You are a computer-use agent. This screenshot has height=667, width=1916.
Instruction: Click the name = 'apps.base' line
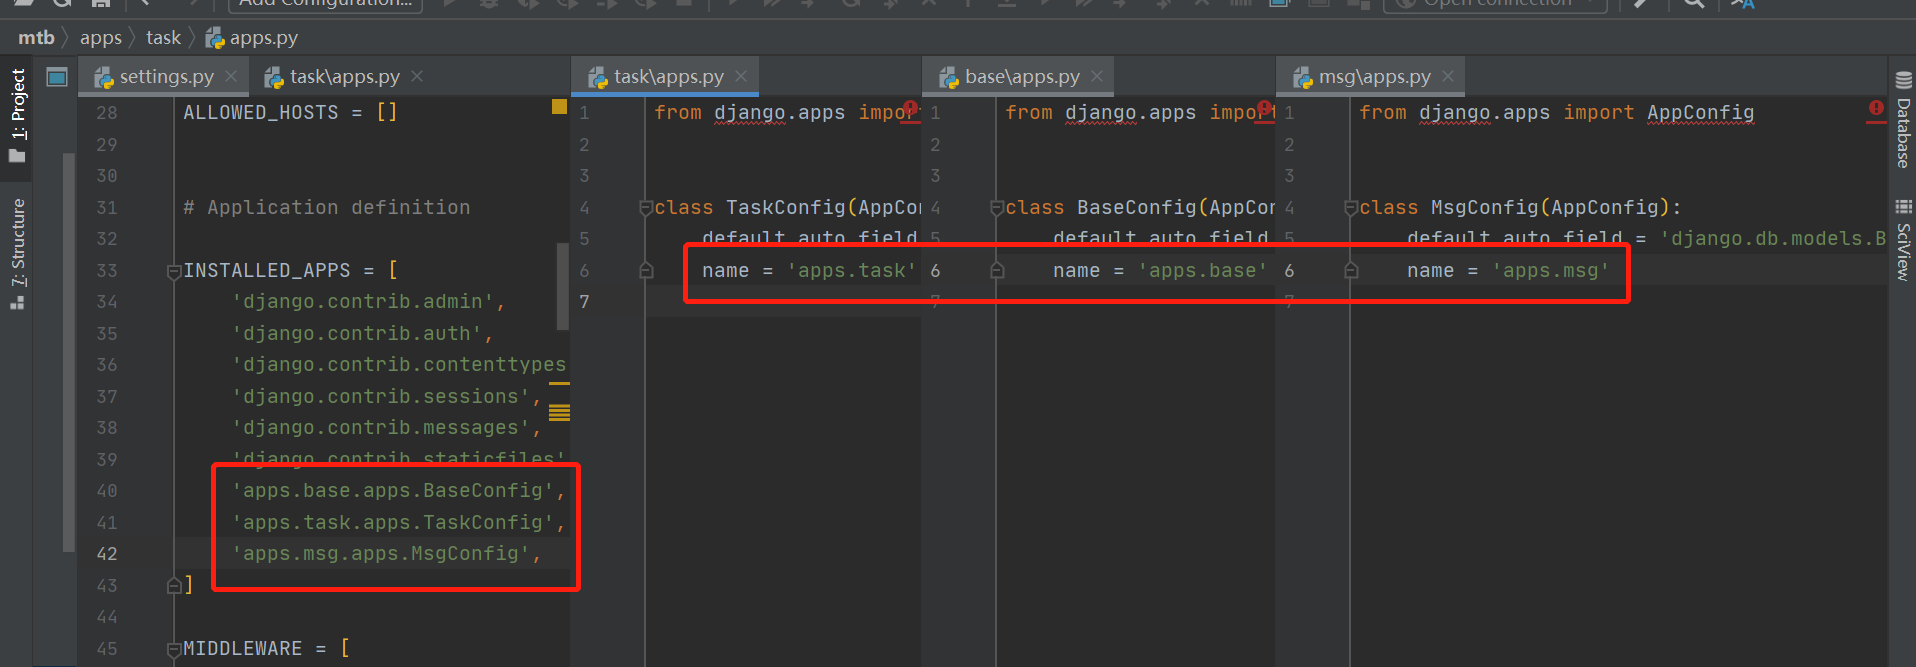pos(1160,271)
